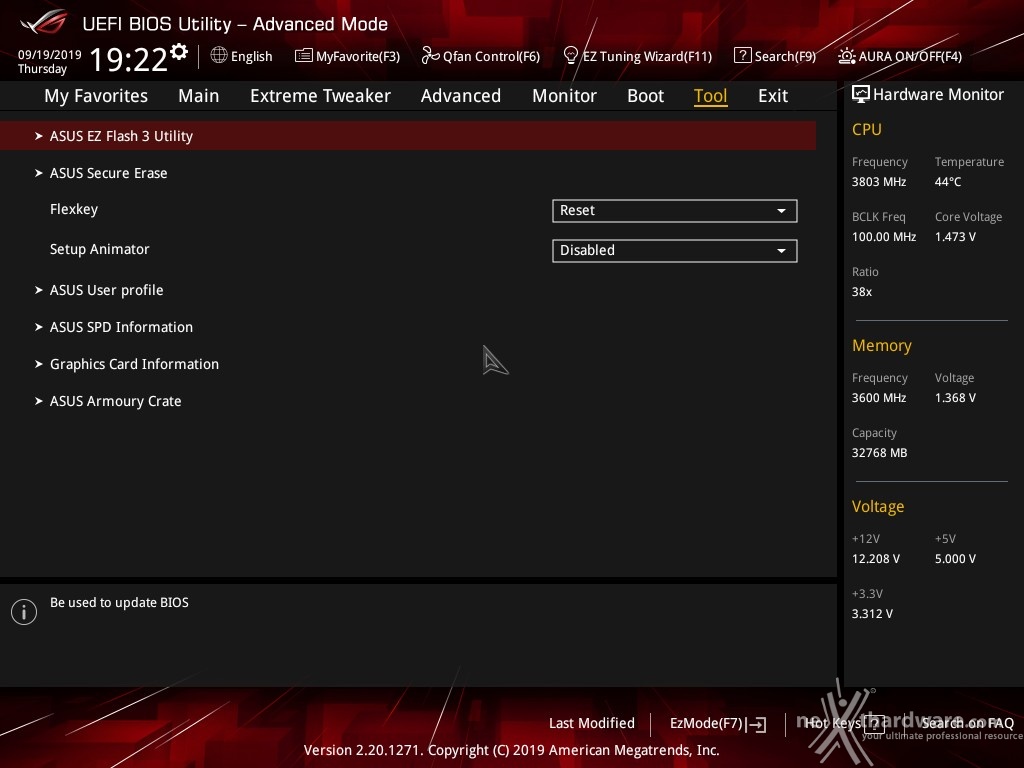1024x768 pixels.
Task: Select the Tool tab
Action: 711,96
